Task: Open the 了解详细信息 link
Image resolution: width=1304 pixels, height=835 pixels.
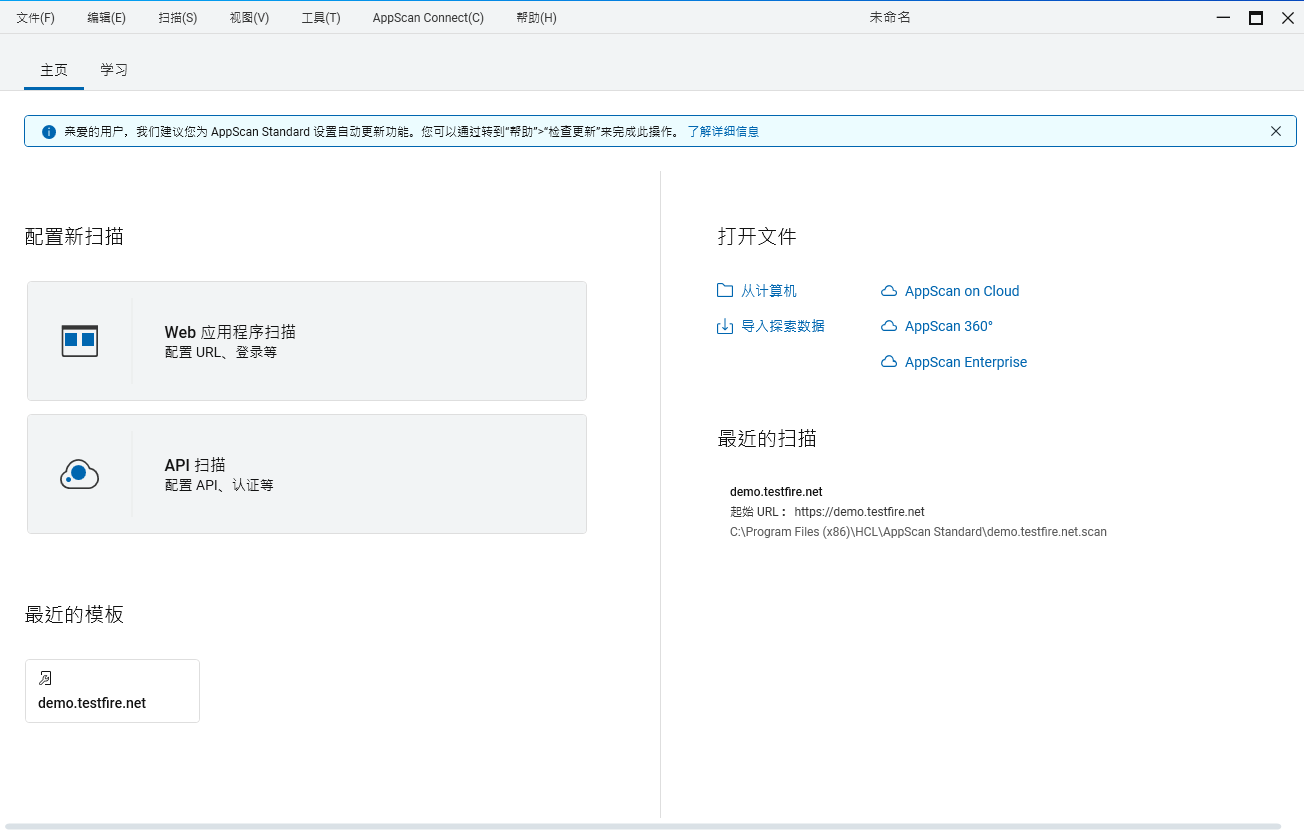Action: [x=723, y=132]
